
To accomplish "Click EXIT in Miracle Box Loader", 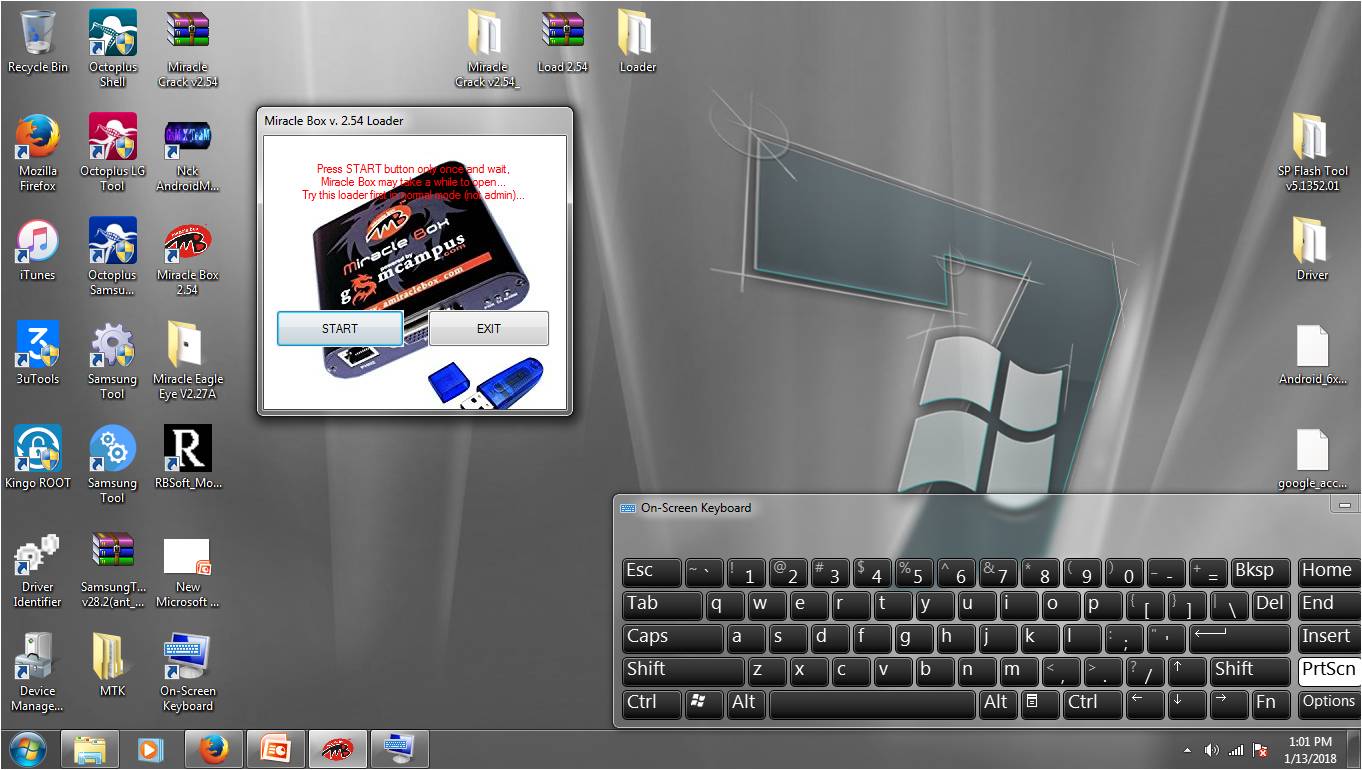I will point(488,328).
